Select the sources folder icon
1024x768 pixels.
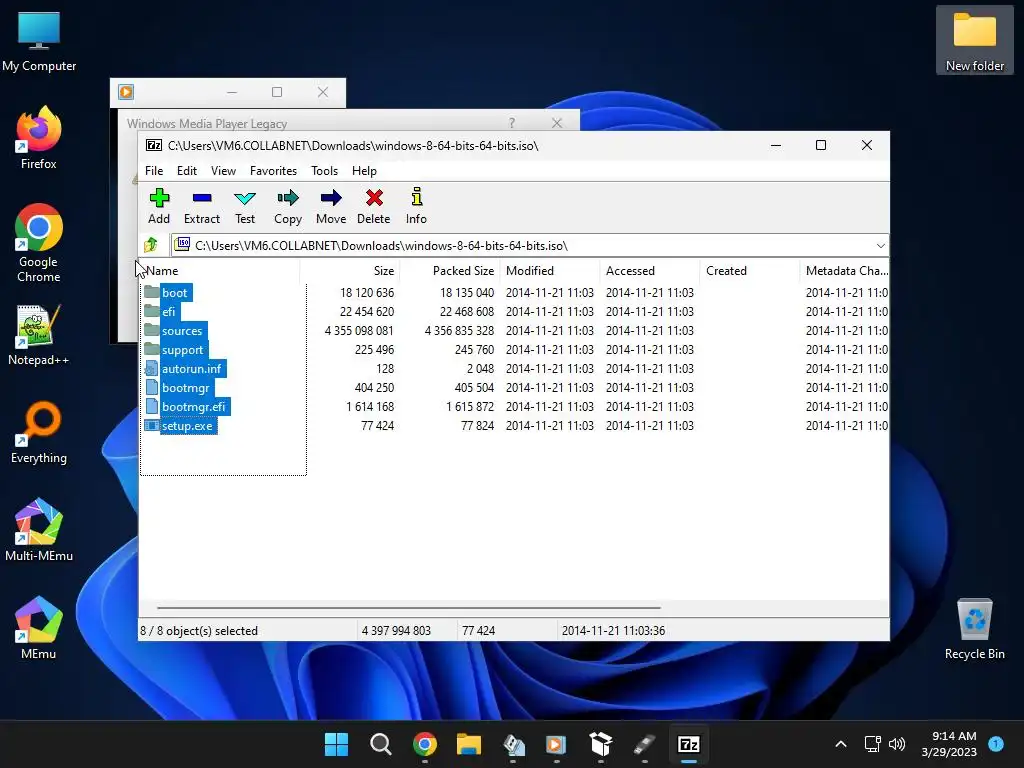[152, 330]
